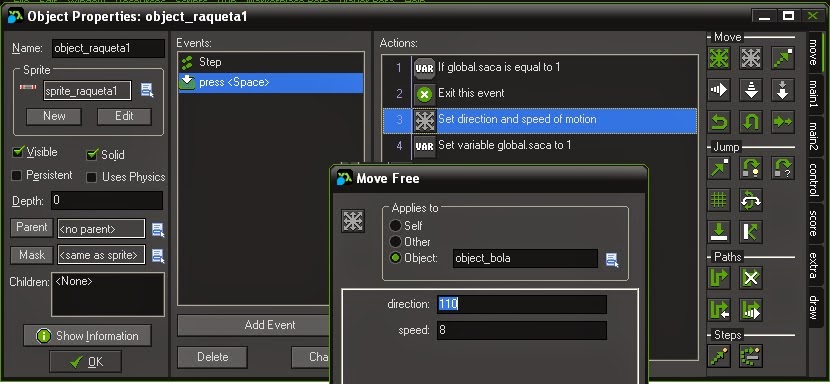830x384 pixels.
Task: Switch to the main1 actions tab
Action: pos(814,93)
